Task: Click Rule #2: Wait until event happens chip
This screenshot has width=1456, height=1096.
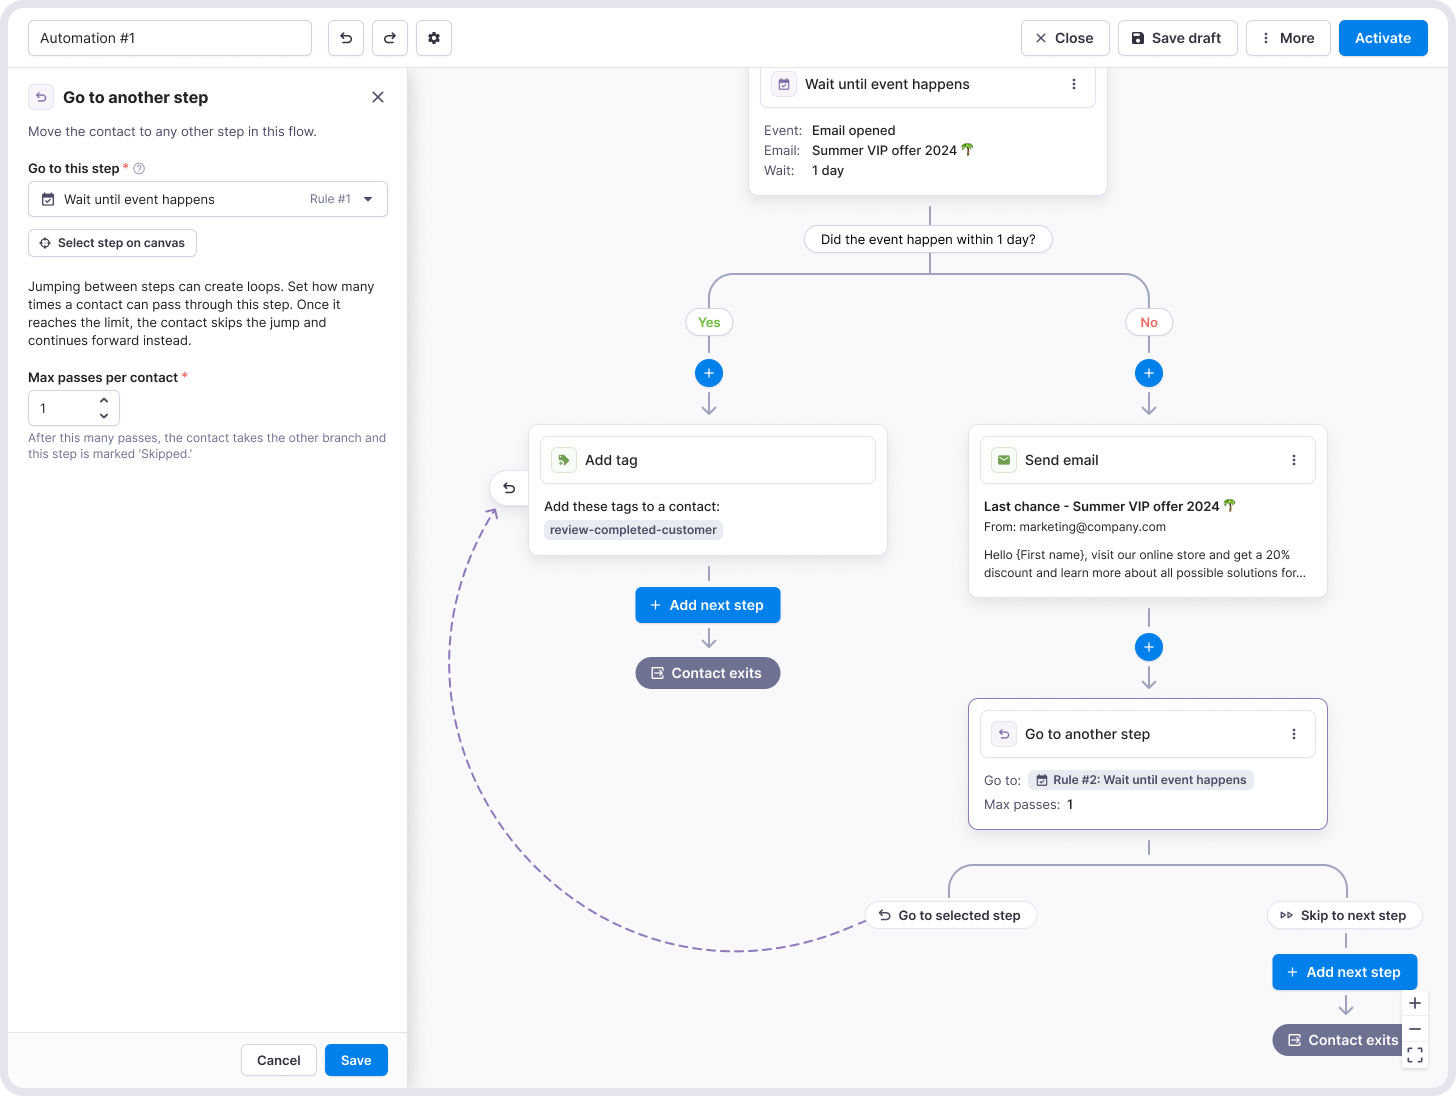Action: (1141, 780)
